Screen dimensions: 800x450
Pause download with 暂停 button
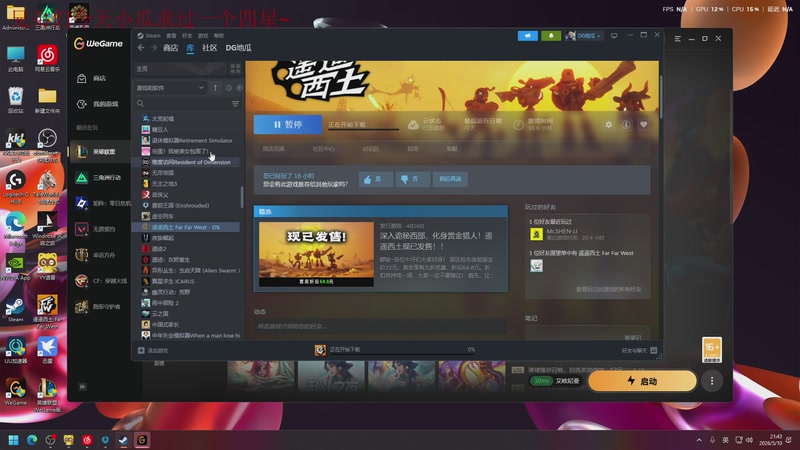(288, 124)
